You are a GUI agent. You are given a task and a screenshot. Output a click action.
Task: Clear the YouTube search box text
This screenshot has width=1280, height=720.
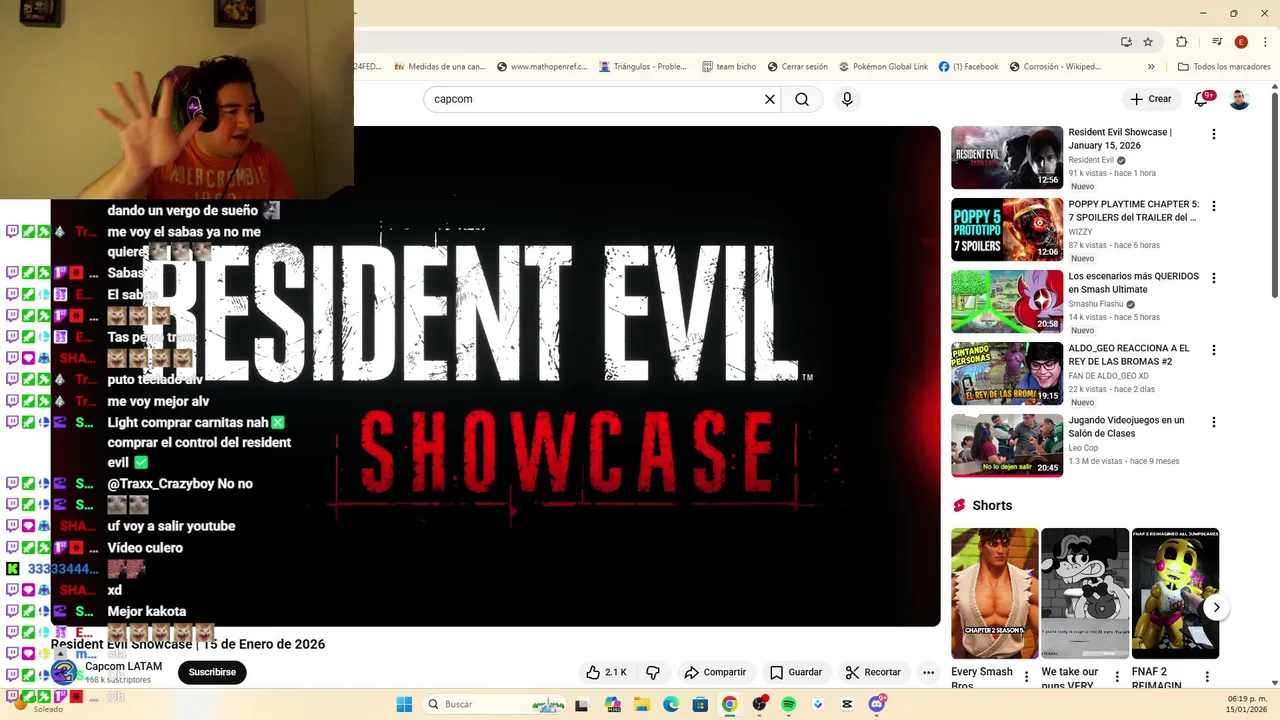[770, 99]
